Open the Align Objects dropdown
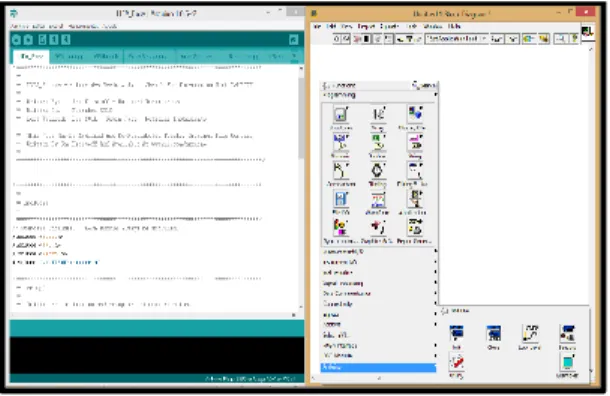The image size is (610, 396). tap(497, 39)
